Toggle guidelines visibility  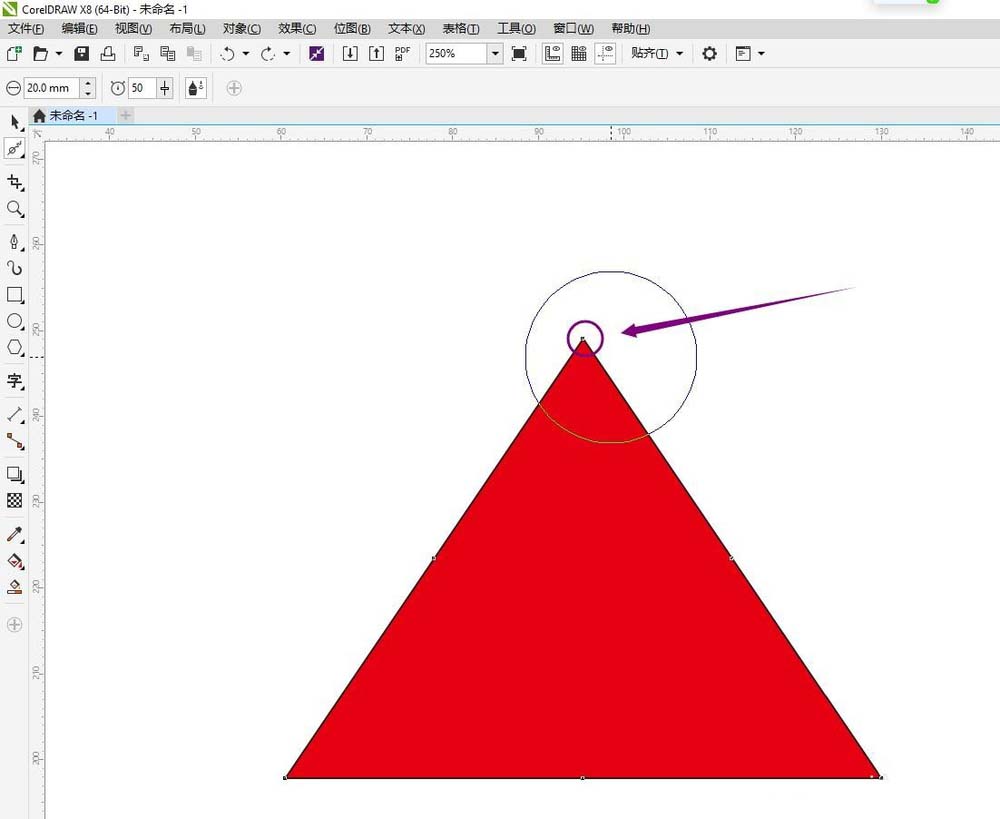coord(605,54)
